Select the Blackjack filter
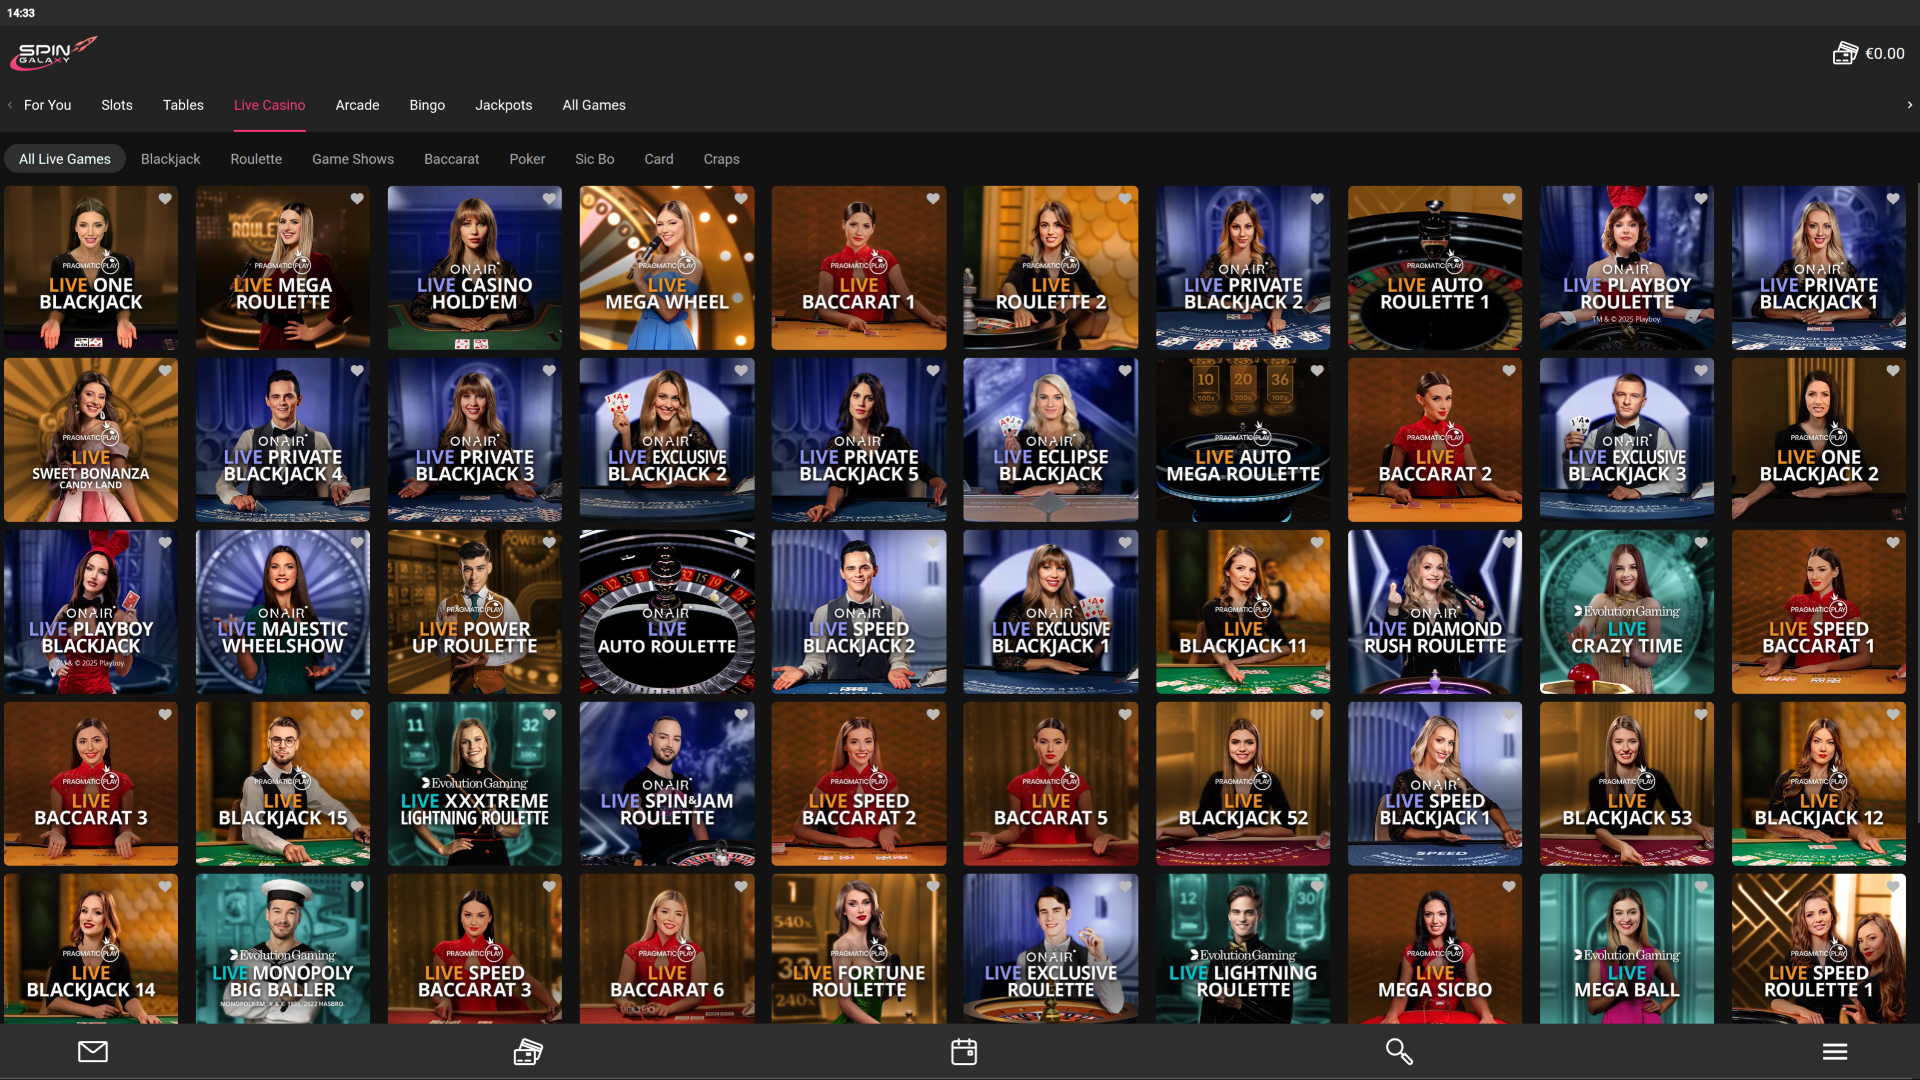1920x1080 pixels. pyautogui.click(x=170, y=158)
